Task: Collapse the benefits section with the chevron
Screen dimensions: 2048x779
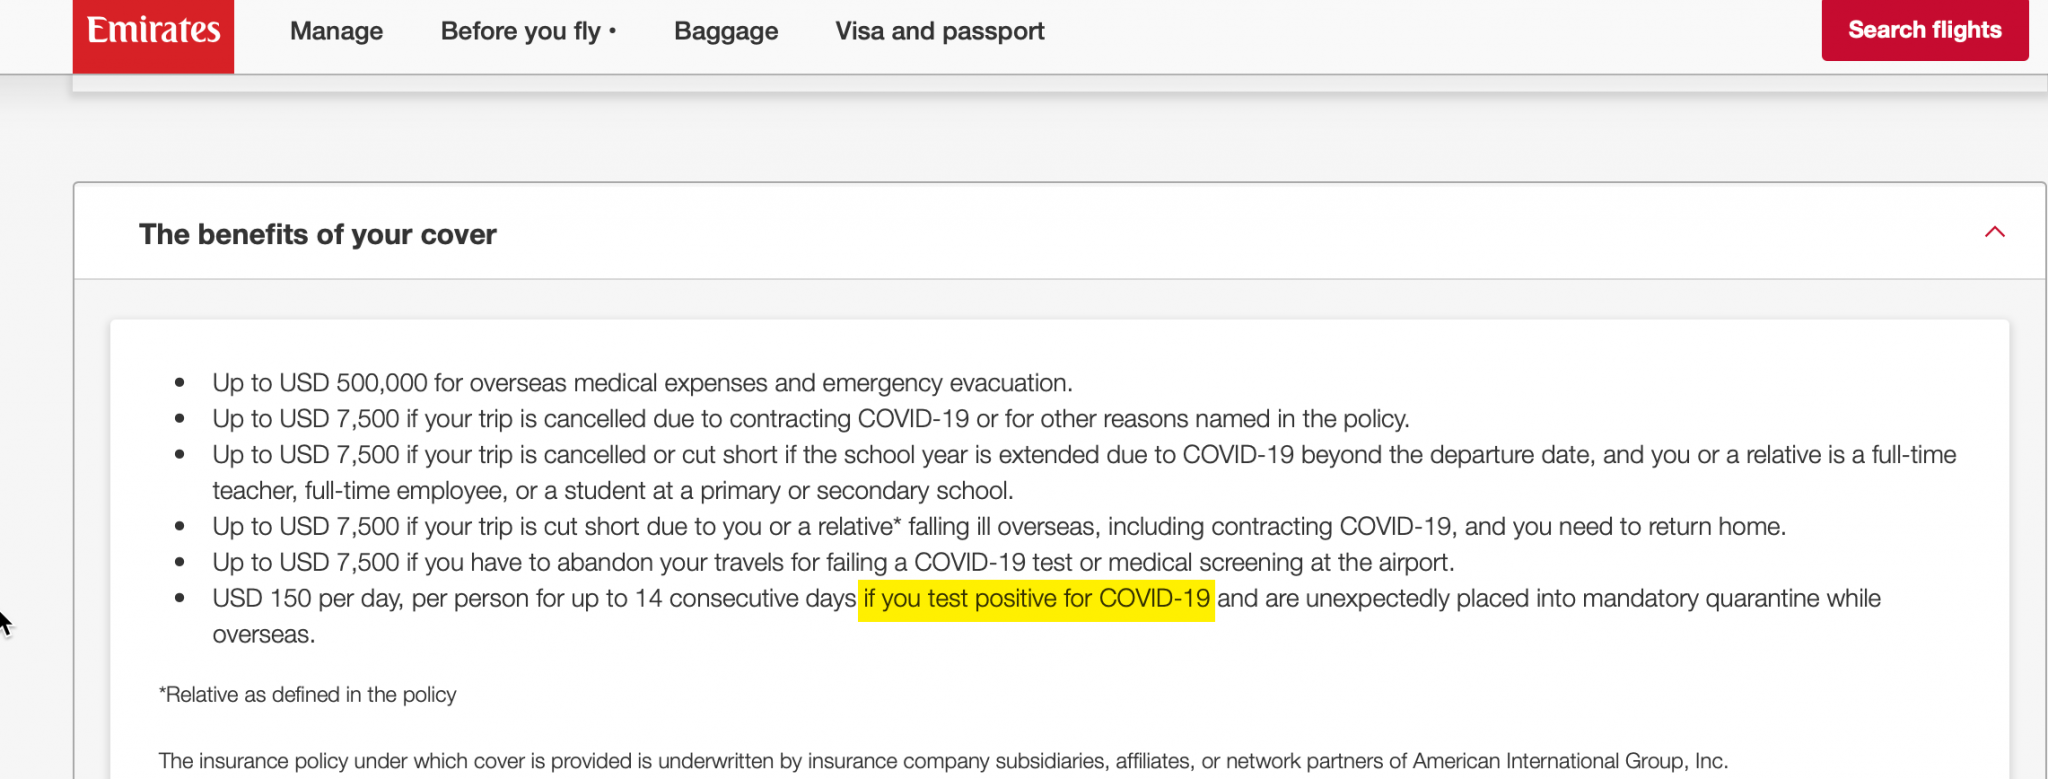Action: click(x=1995, y=232)
